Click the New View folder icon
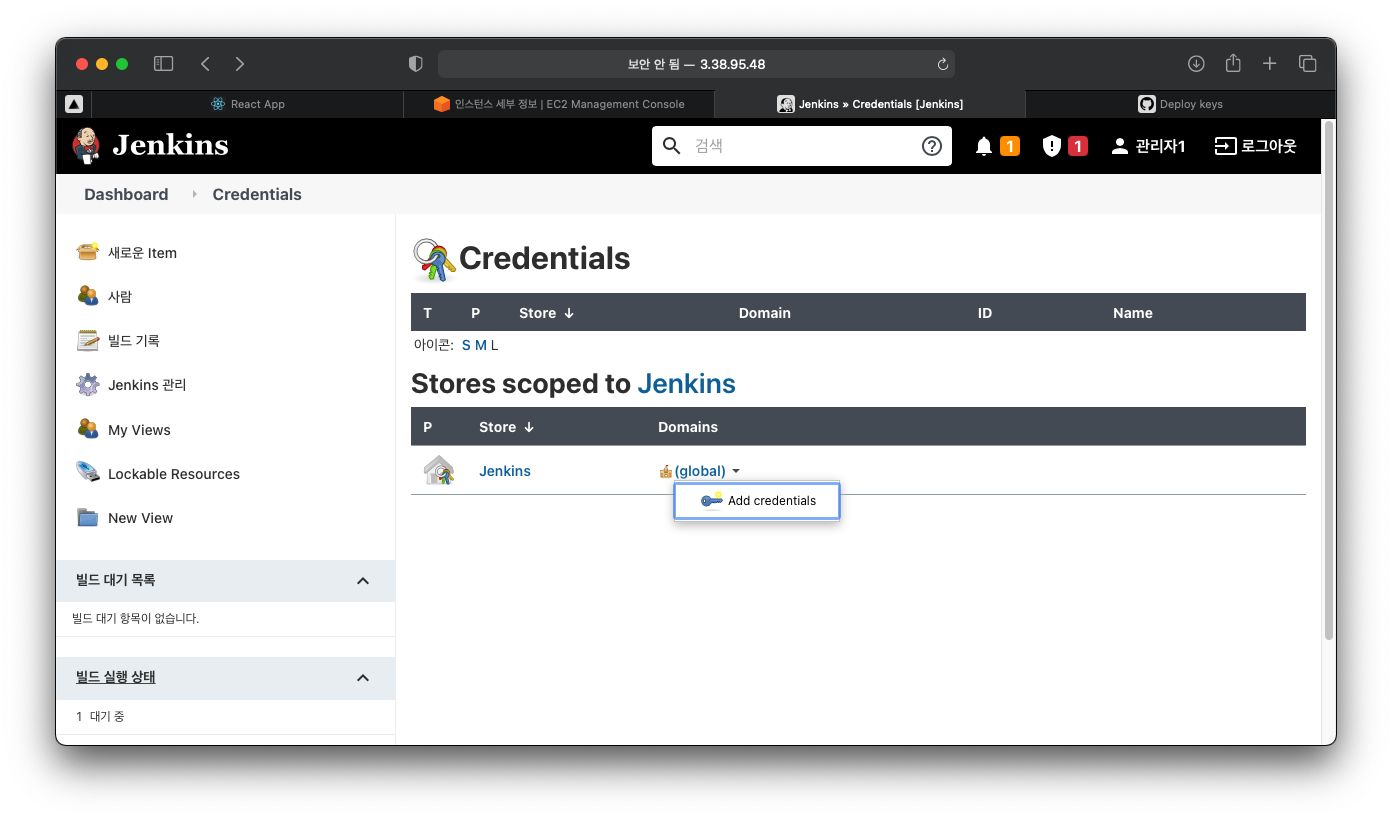This screenshot has width=1392, height=819. (88, 517)
